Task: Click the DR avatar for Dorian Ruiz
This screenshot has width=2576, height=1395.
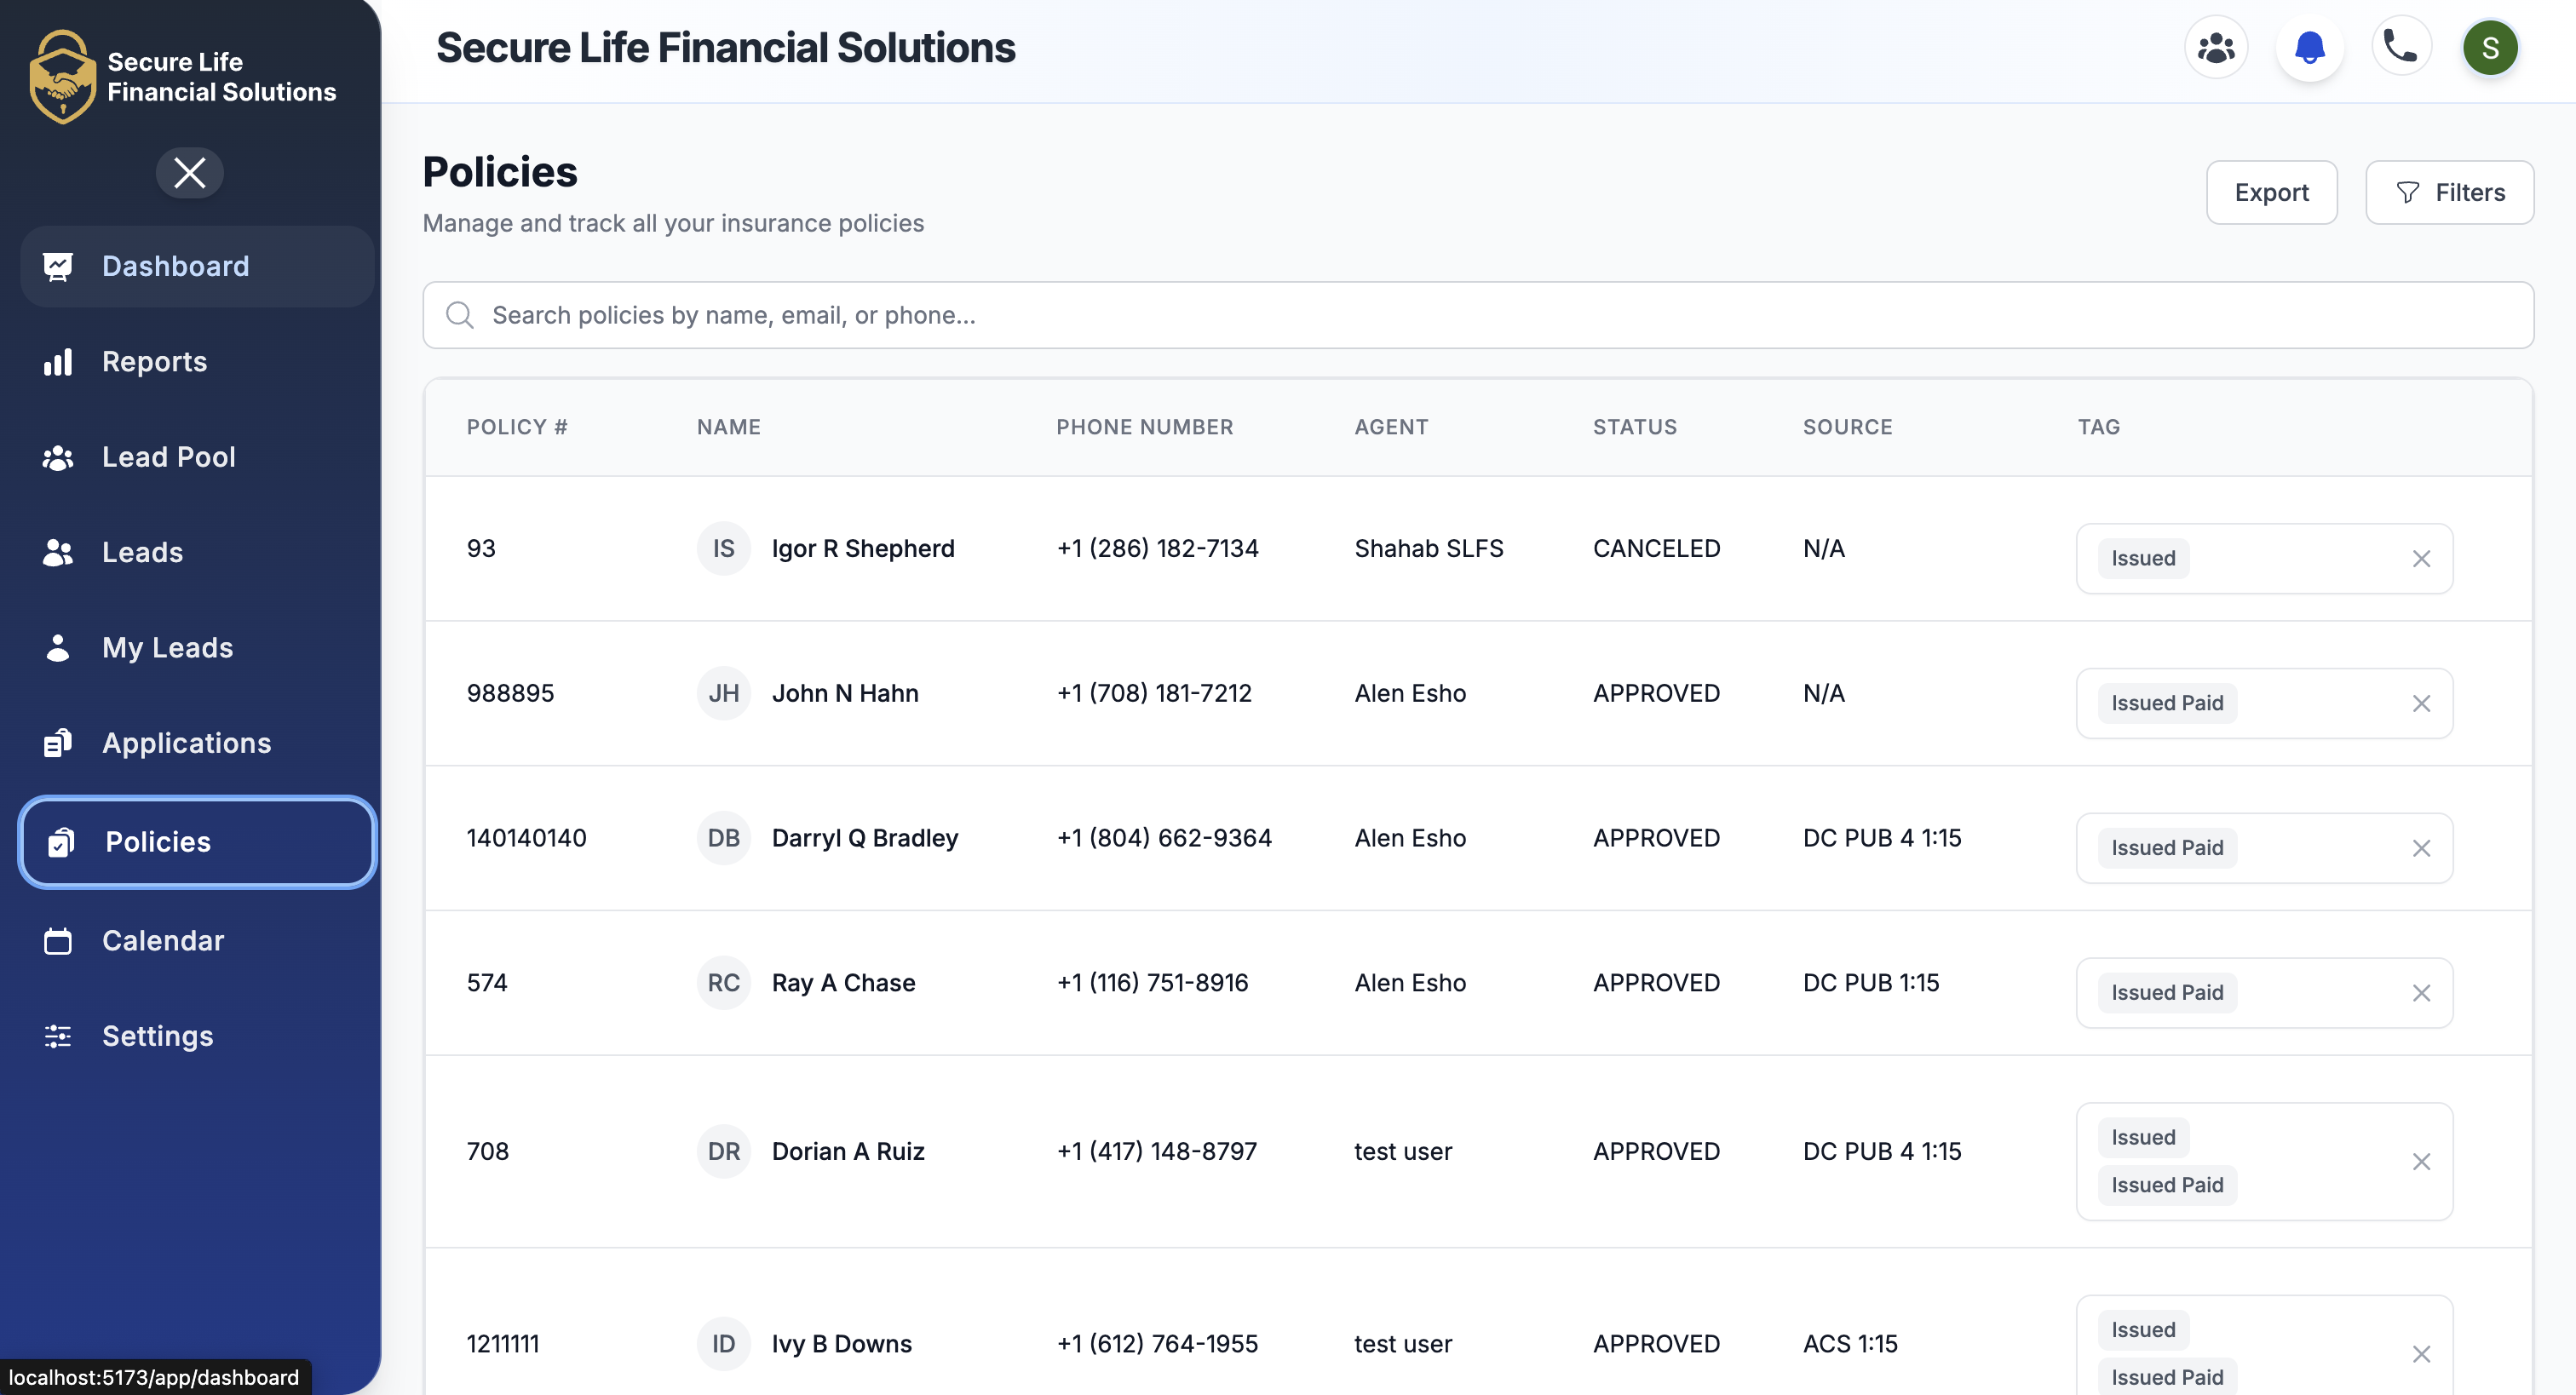Action: pyautogui.click(x=723, y=1151)
